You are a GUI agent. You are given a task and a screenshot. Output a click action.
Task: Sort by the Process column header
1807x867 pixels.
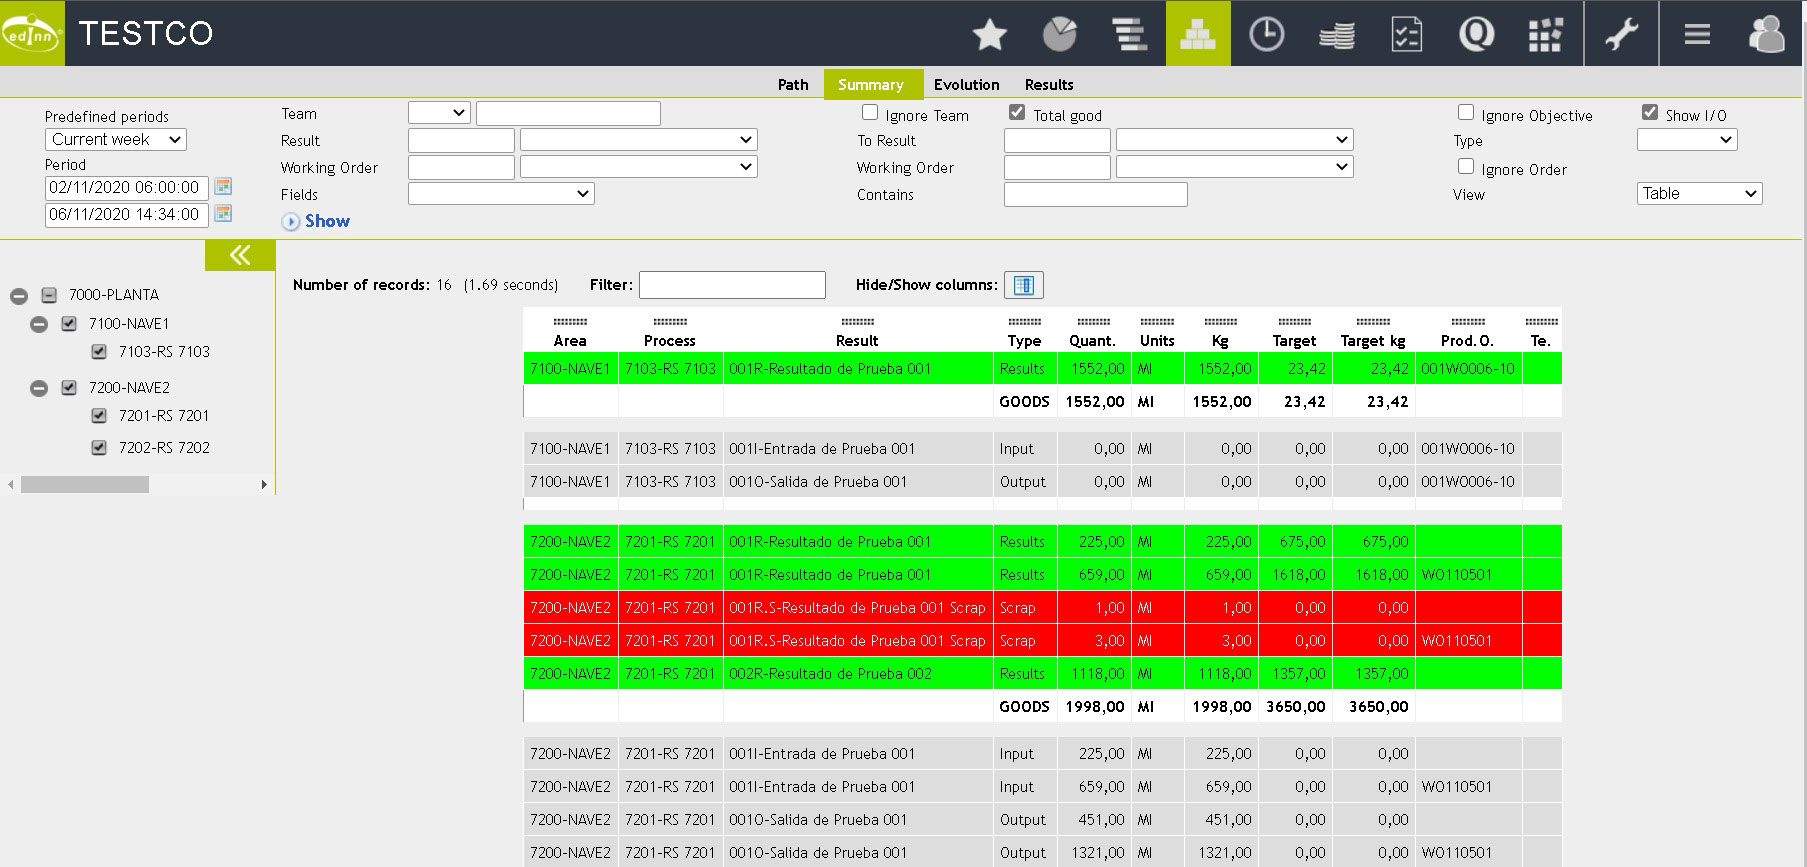coord(670,341)
